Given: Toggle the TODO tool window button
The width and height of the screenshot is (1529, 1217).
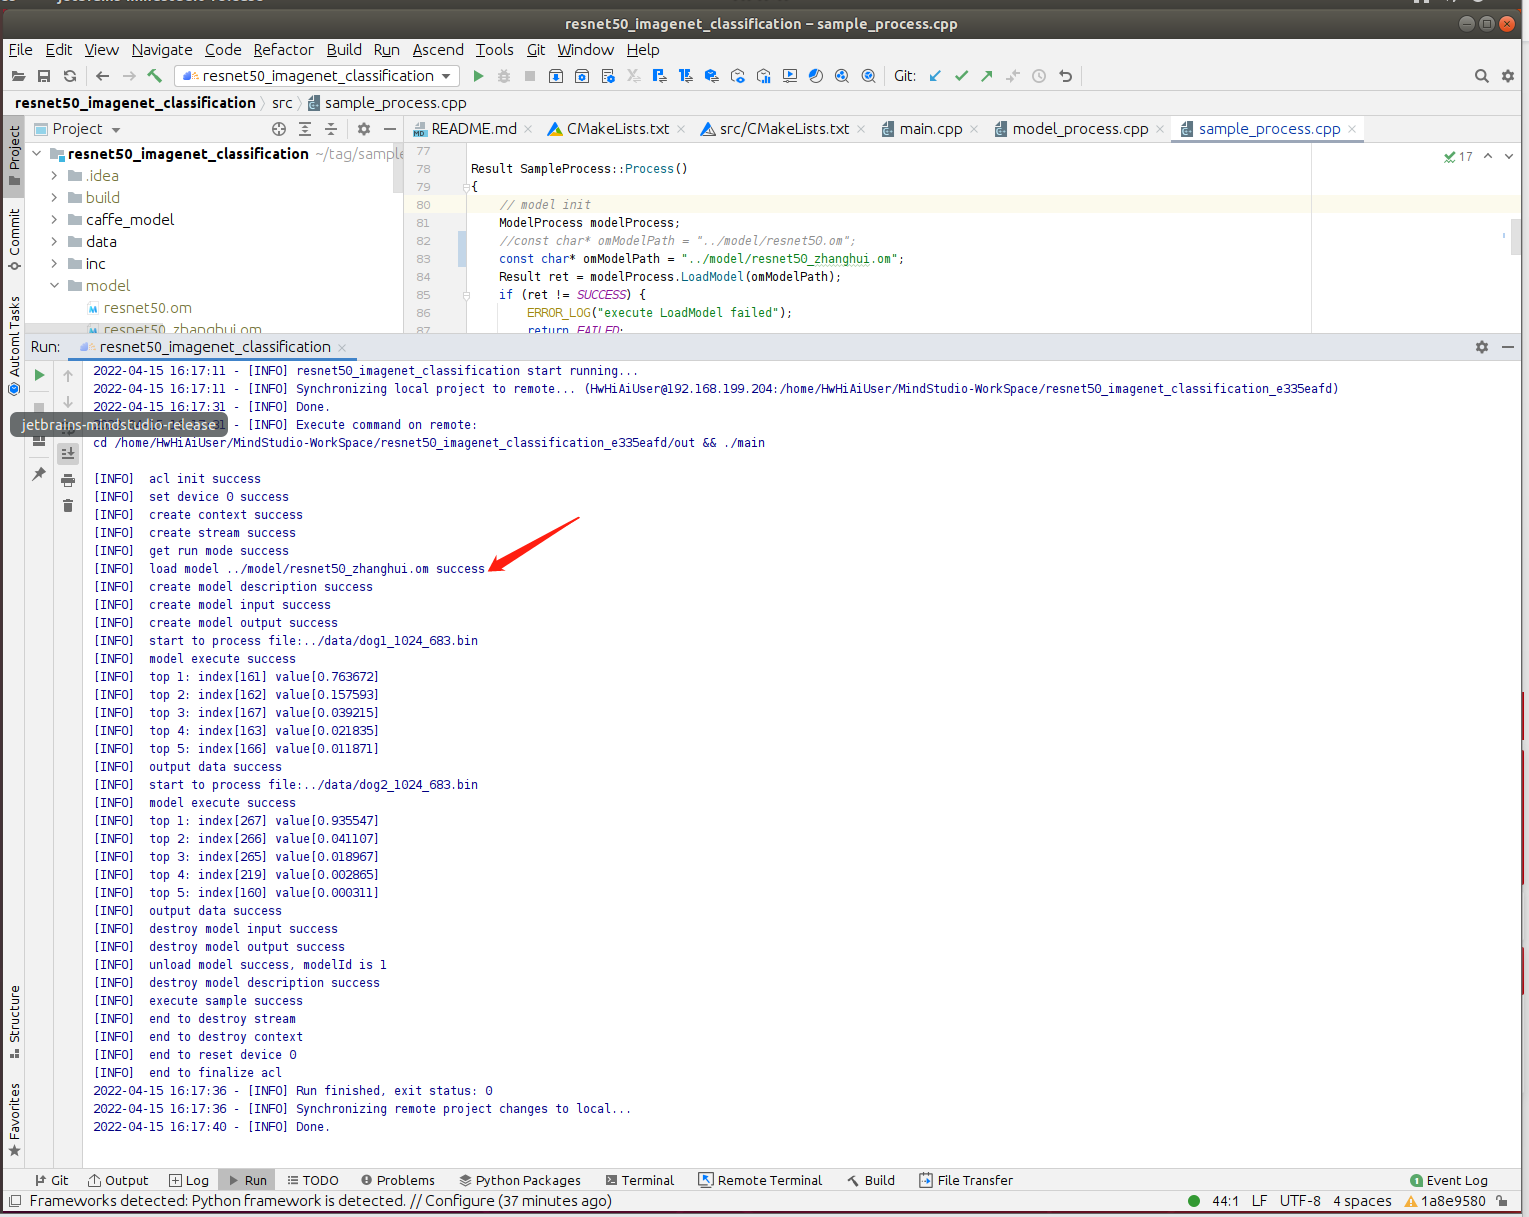Looking at the screenshot, I should 313,1180.
